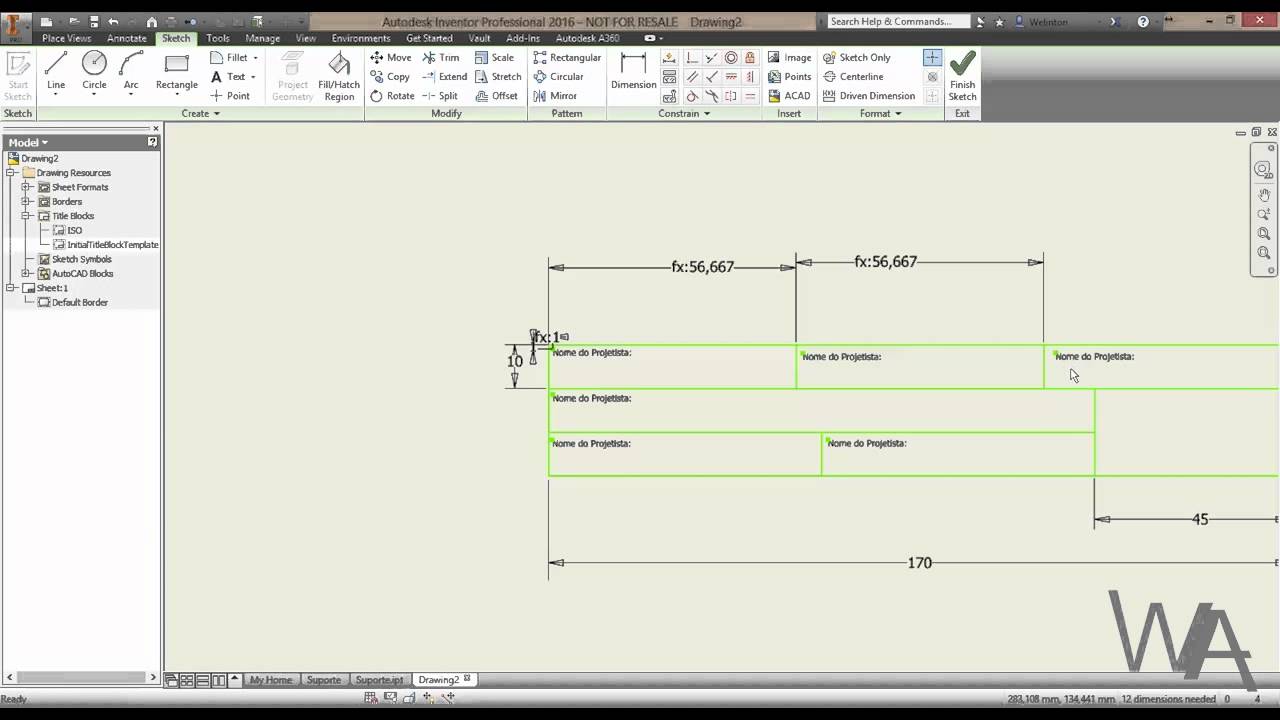Image resolution: width=1280 pixels, height=720 pixels.
Task: Open the Model browser dropdown
Action: coord(28,142)
